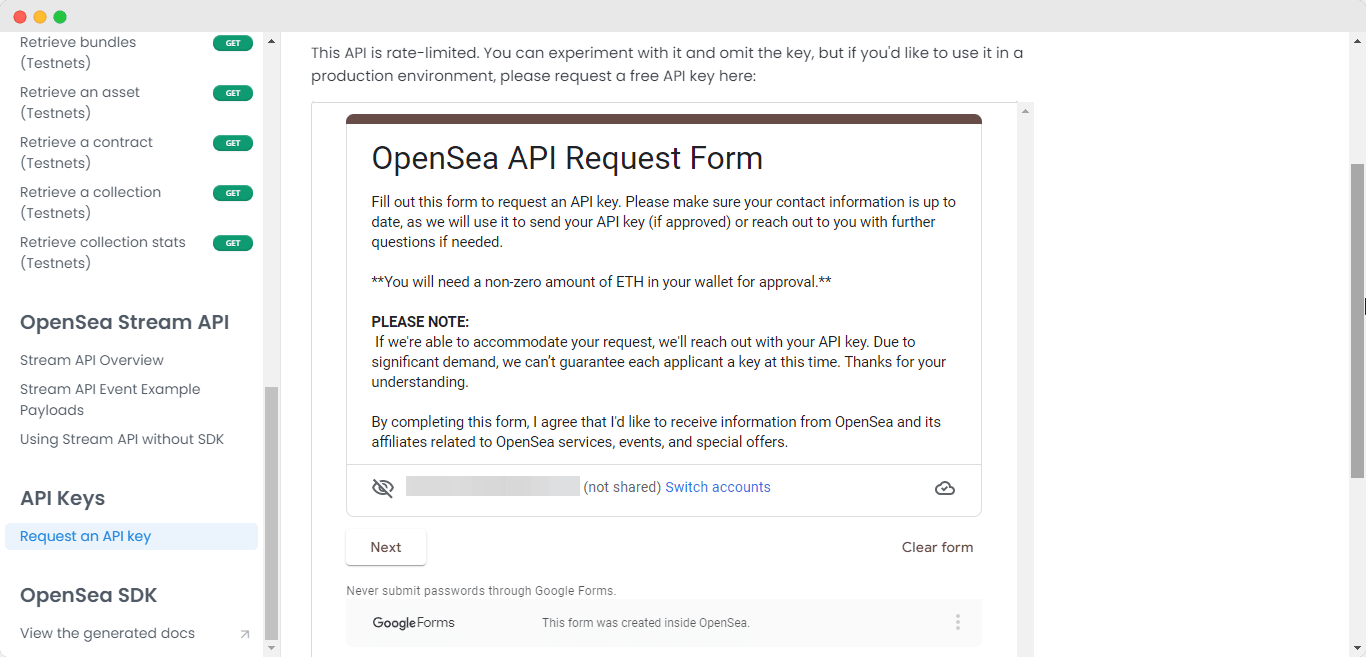This screenshot has height=657, width=1366.
Task: Click the Google Forms logo in the footer
Action: [413, 622]
